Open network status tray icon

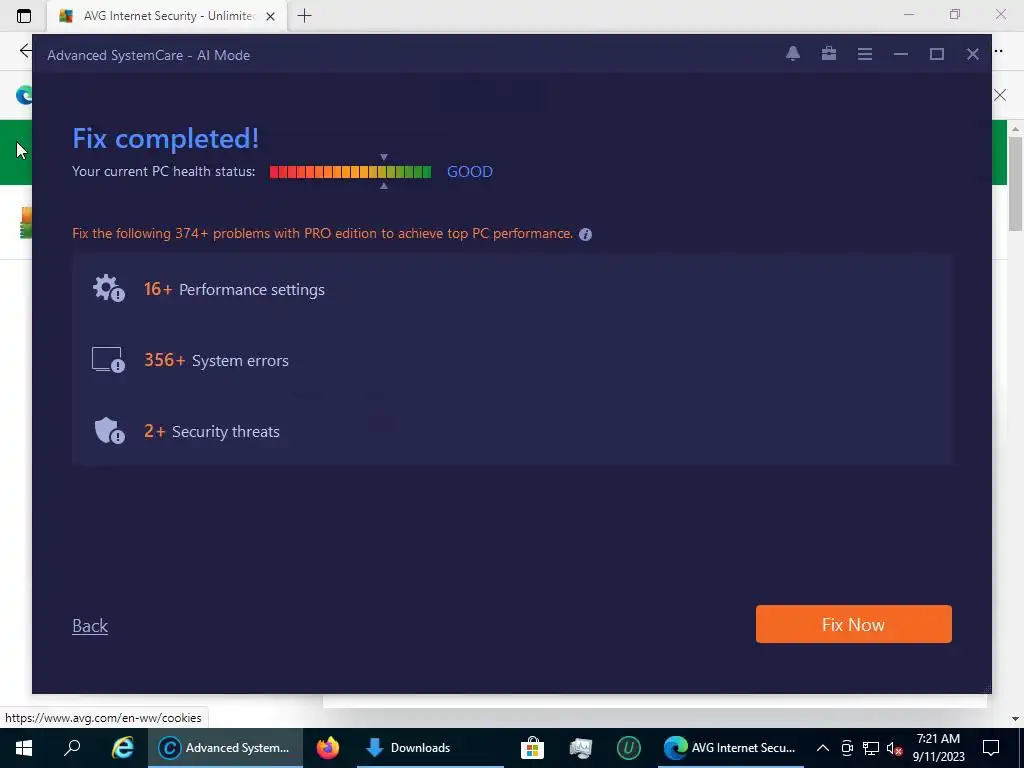tap(871, 748)
